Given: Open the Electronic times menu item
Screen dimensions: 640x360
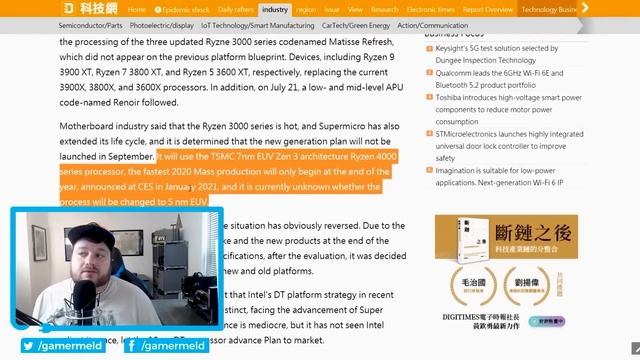Looking at the screenshot, I should 431,9.
